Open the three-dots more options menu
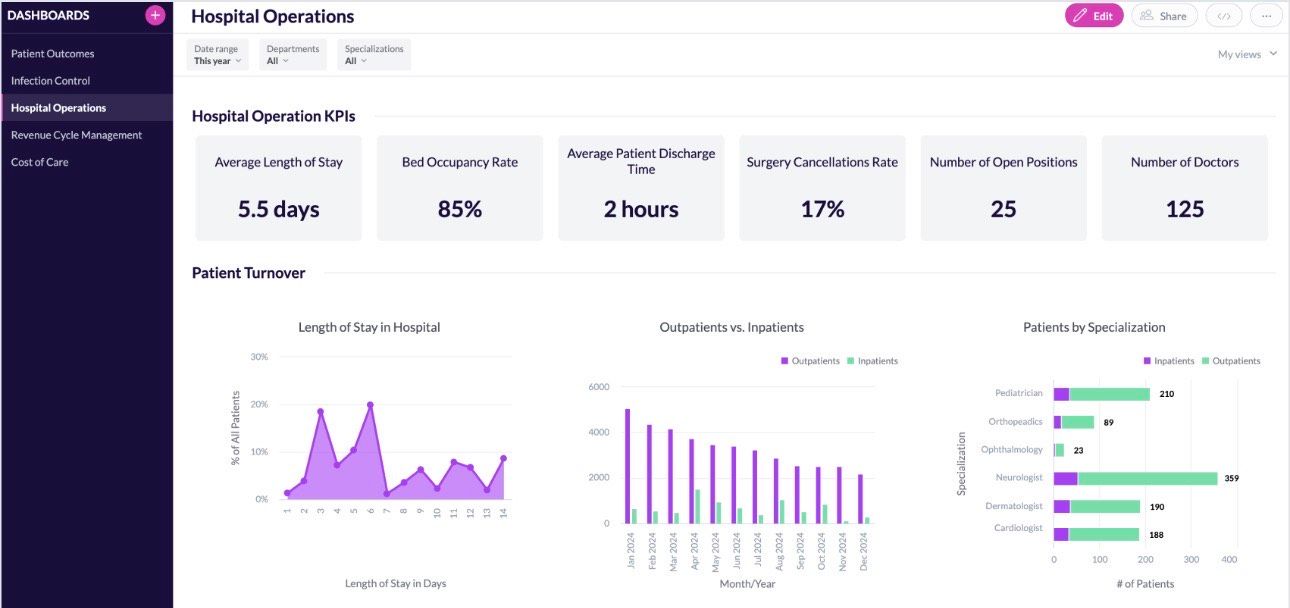Viewport: 1290px width, 608px height. point(1266,16)
